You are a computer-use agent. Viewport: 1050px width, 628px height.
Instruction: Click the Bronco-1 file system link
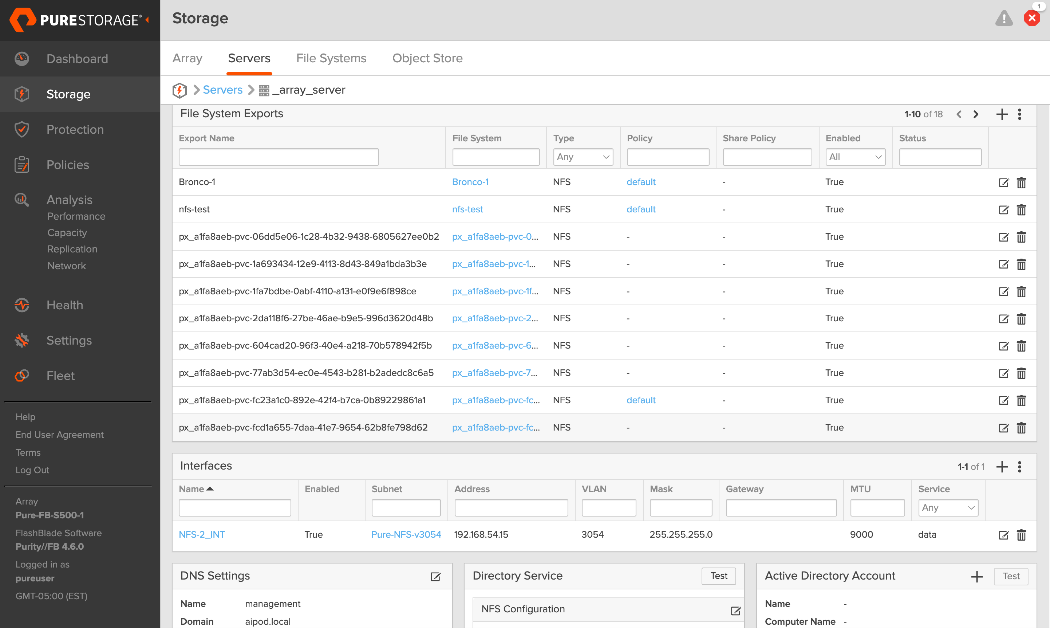(470, 182)
